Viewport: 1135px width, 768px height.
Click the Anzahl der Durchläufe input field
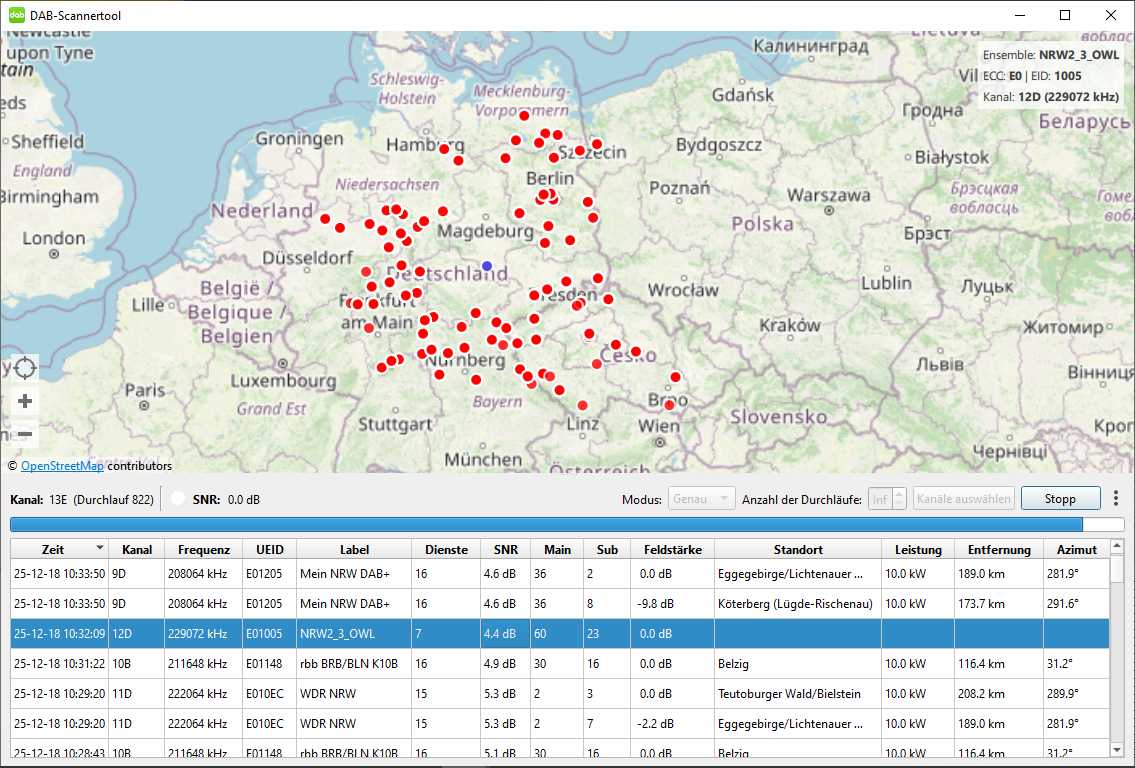click(879, 498)
